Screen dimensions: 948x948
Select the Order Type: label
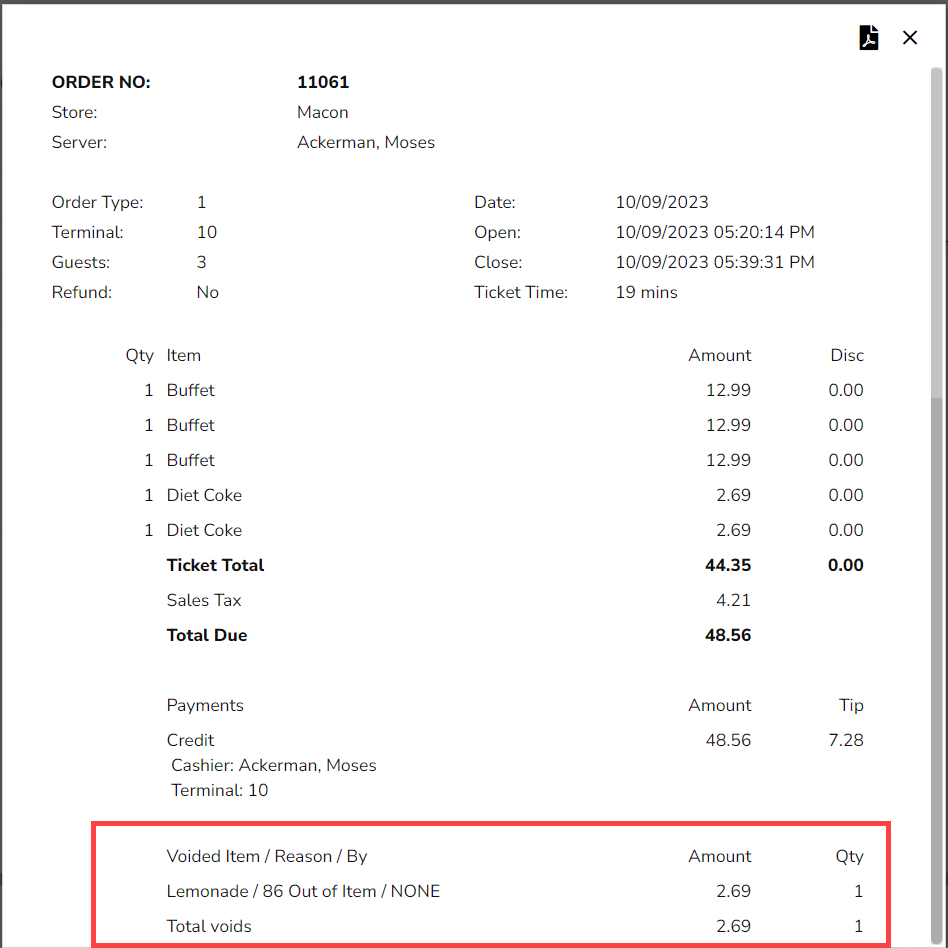97,203
